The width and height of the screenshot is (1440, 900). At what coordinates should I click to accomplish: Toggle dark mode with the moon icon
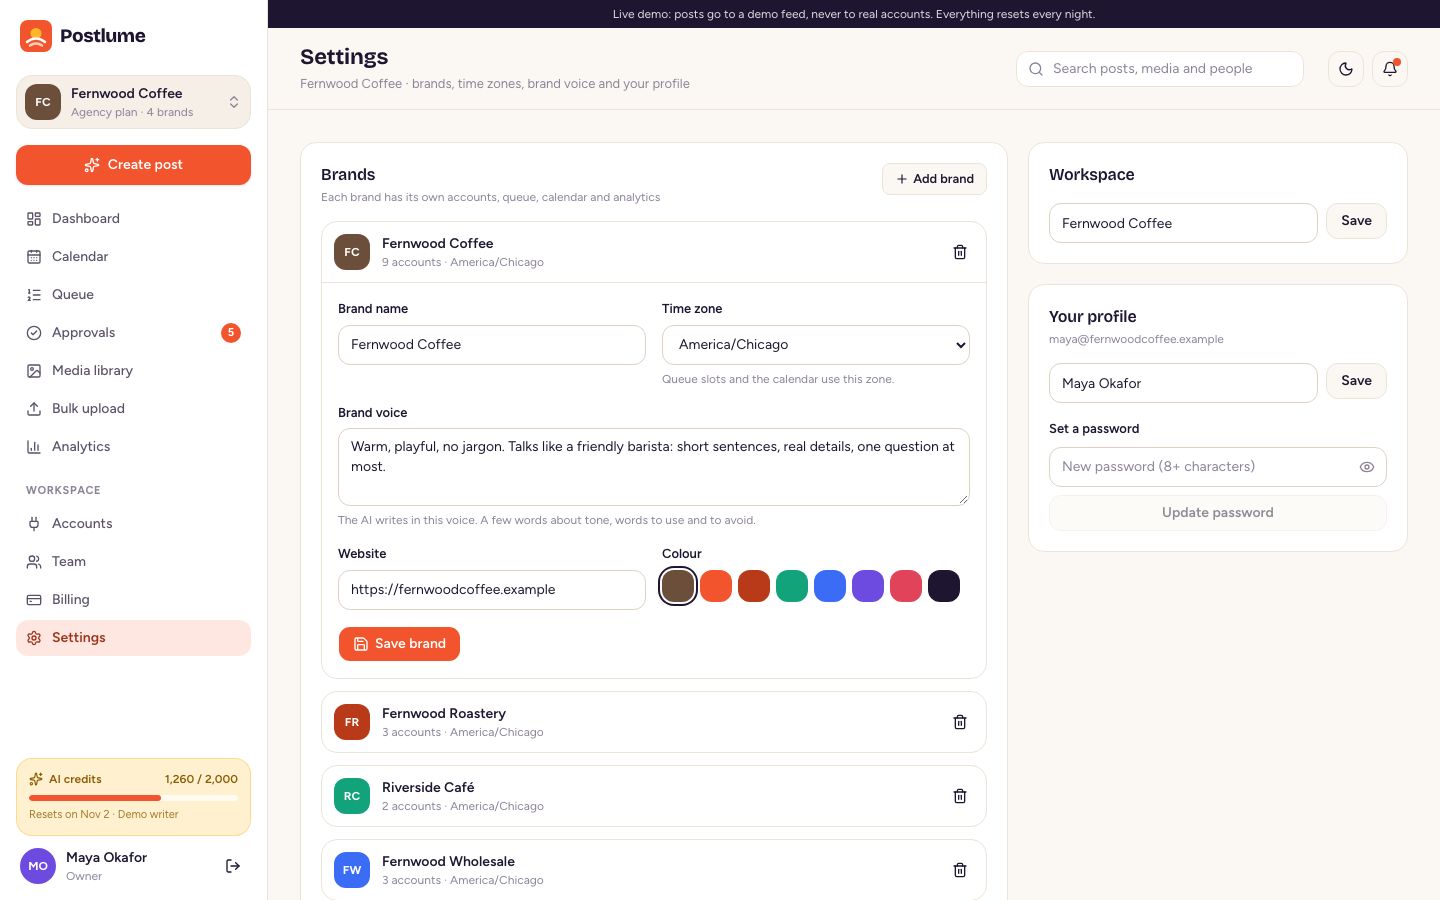1346,69
